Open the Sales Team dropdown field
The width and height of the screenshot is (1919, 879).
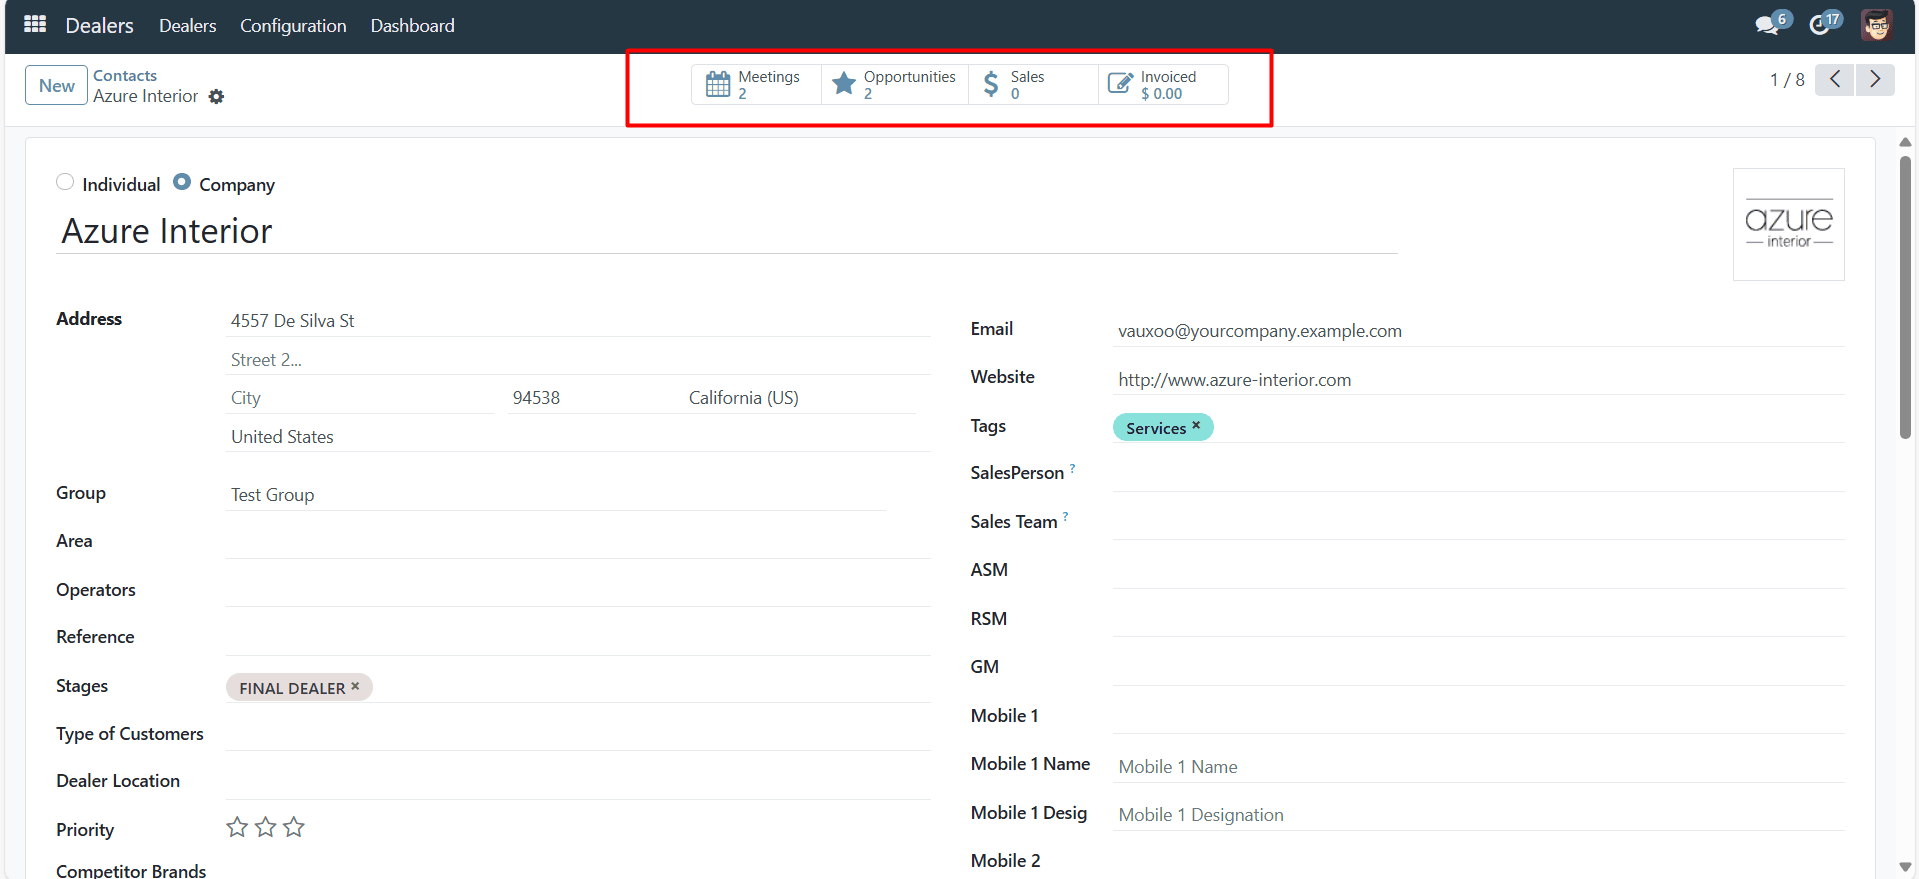point(1478,523)
